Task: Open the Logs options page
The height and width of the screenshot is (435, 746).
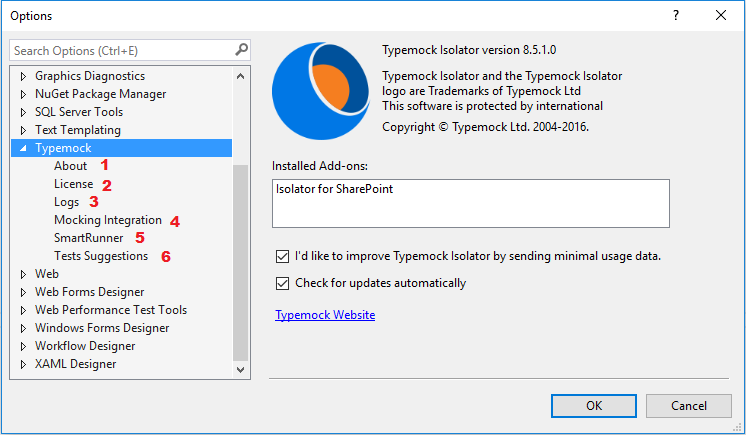Action: [x=66, y=202]
